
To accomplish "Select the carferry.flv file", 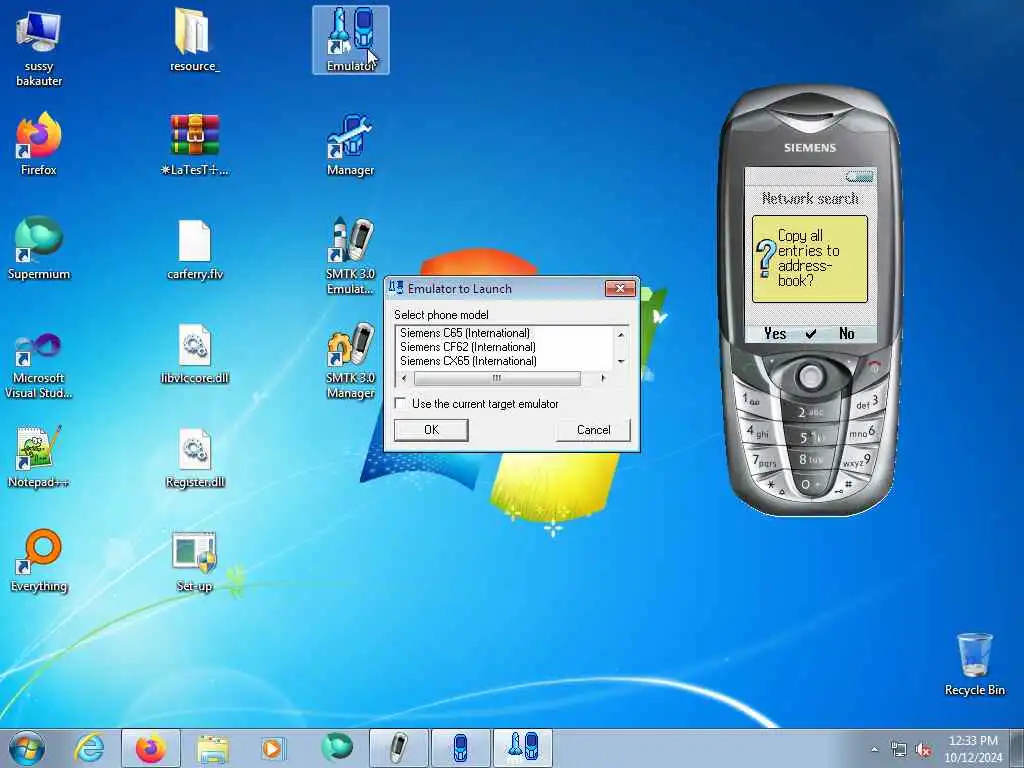I will point(195,249).
